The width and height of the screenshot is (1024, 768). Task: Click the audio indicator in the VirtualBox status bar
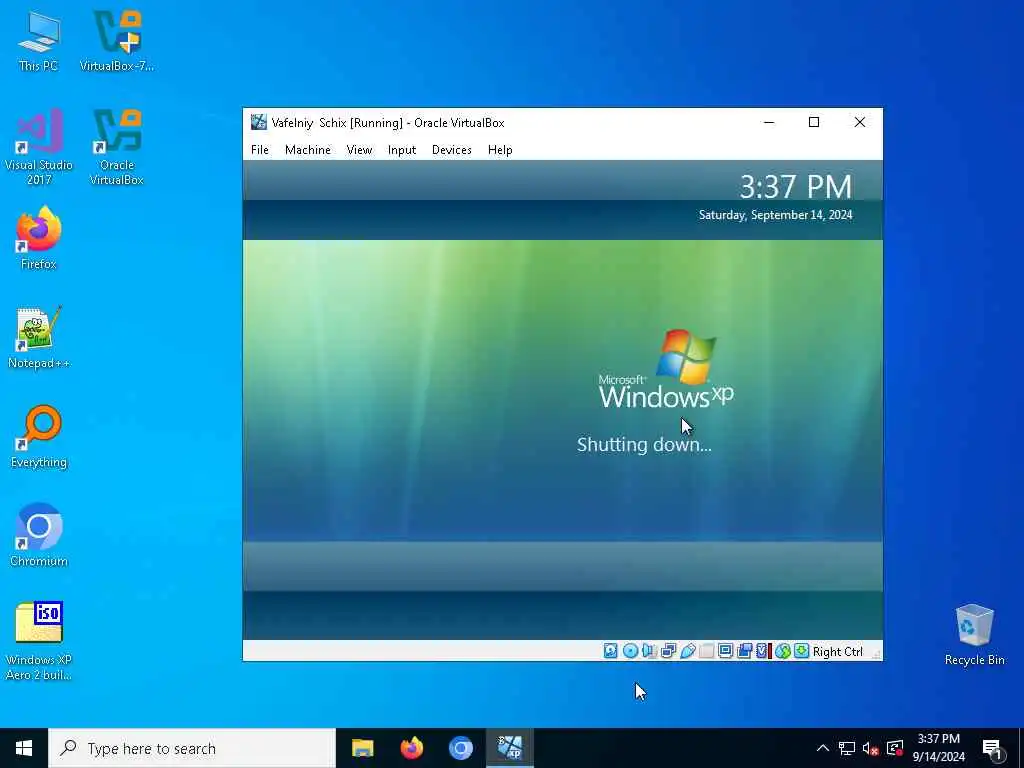[x=649, y=651]
